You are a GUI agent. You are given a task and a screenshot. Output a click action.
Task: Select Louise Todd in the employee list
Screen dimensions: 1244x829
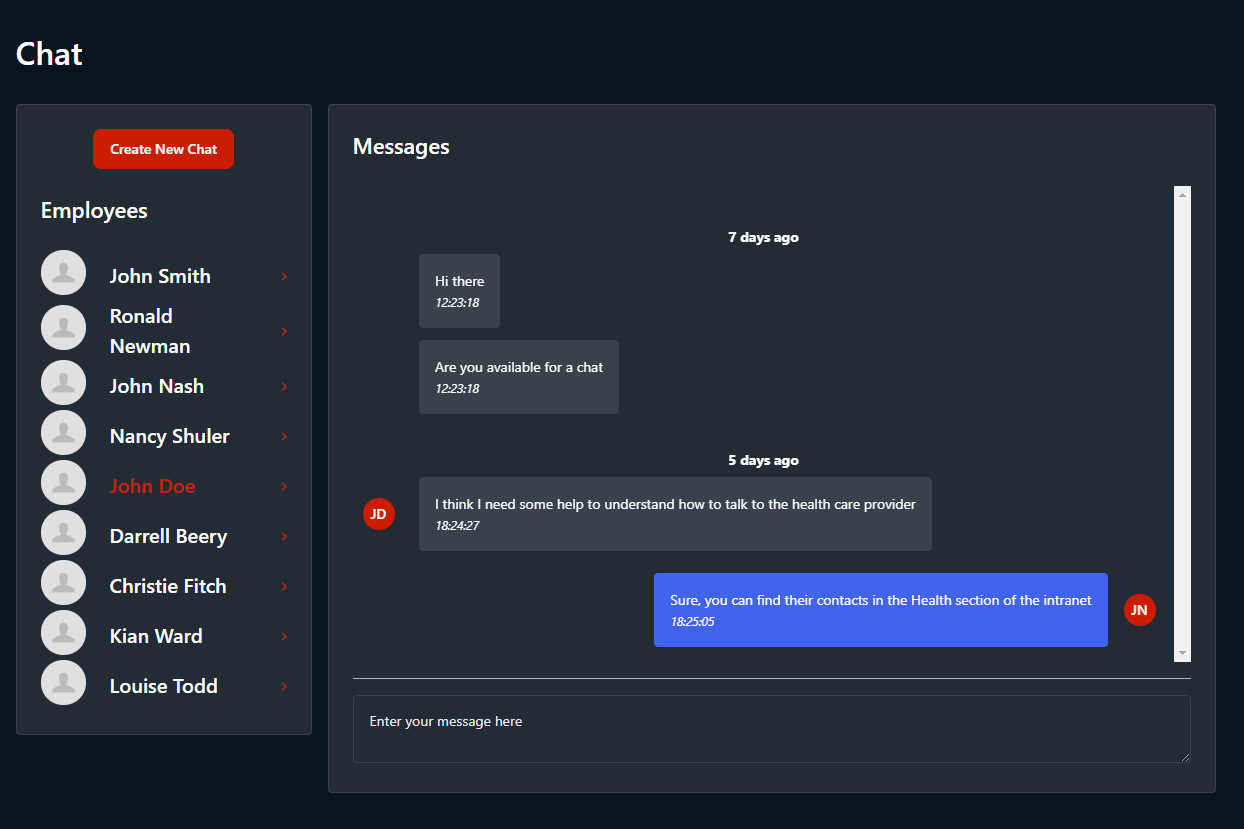(163, 685)
